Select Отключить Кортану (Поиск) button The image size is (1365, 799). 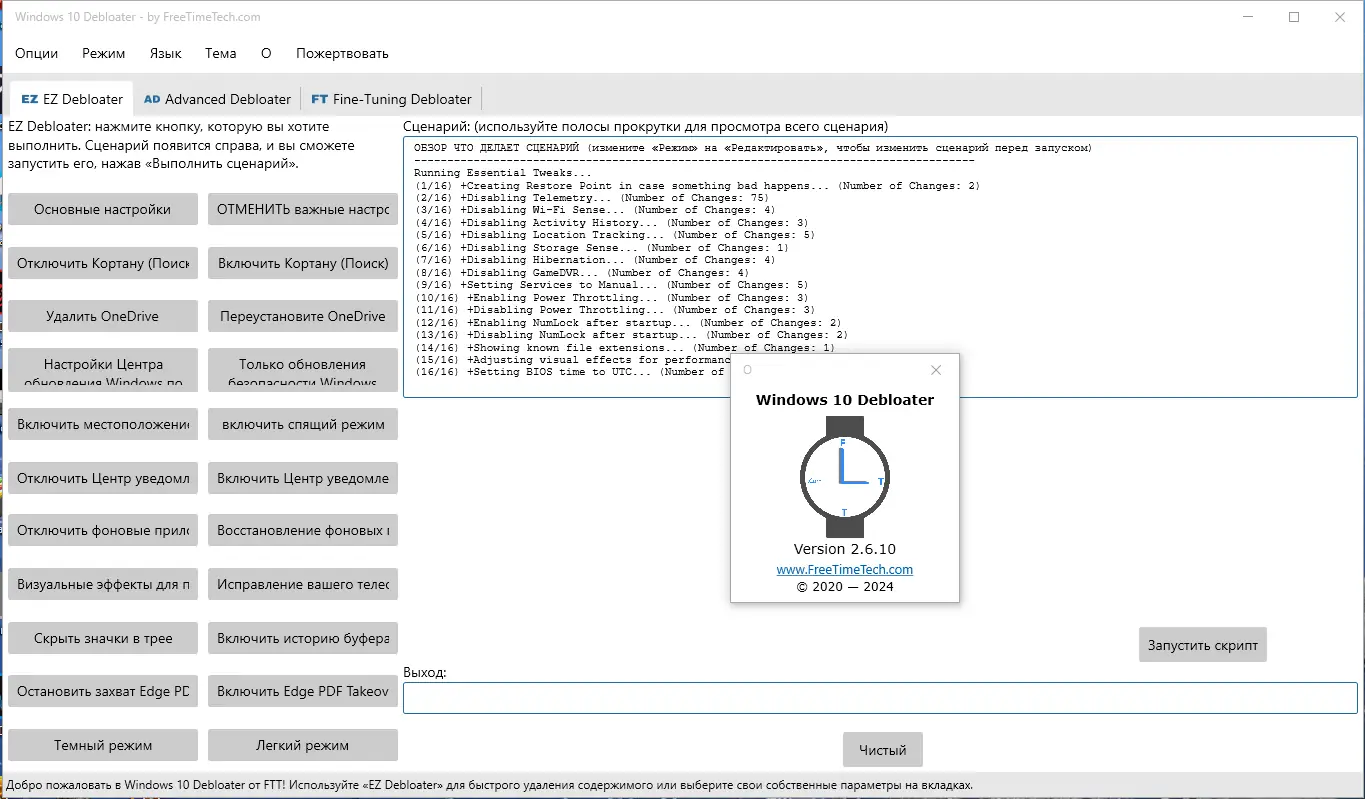coord(102,263)
